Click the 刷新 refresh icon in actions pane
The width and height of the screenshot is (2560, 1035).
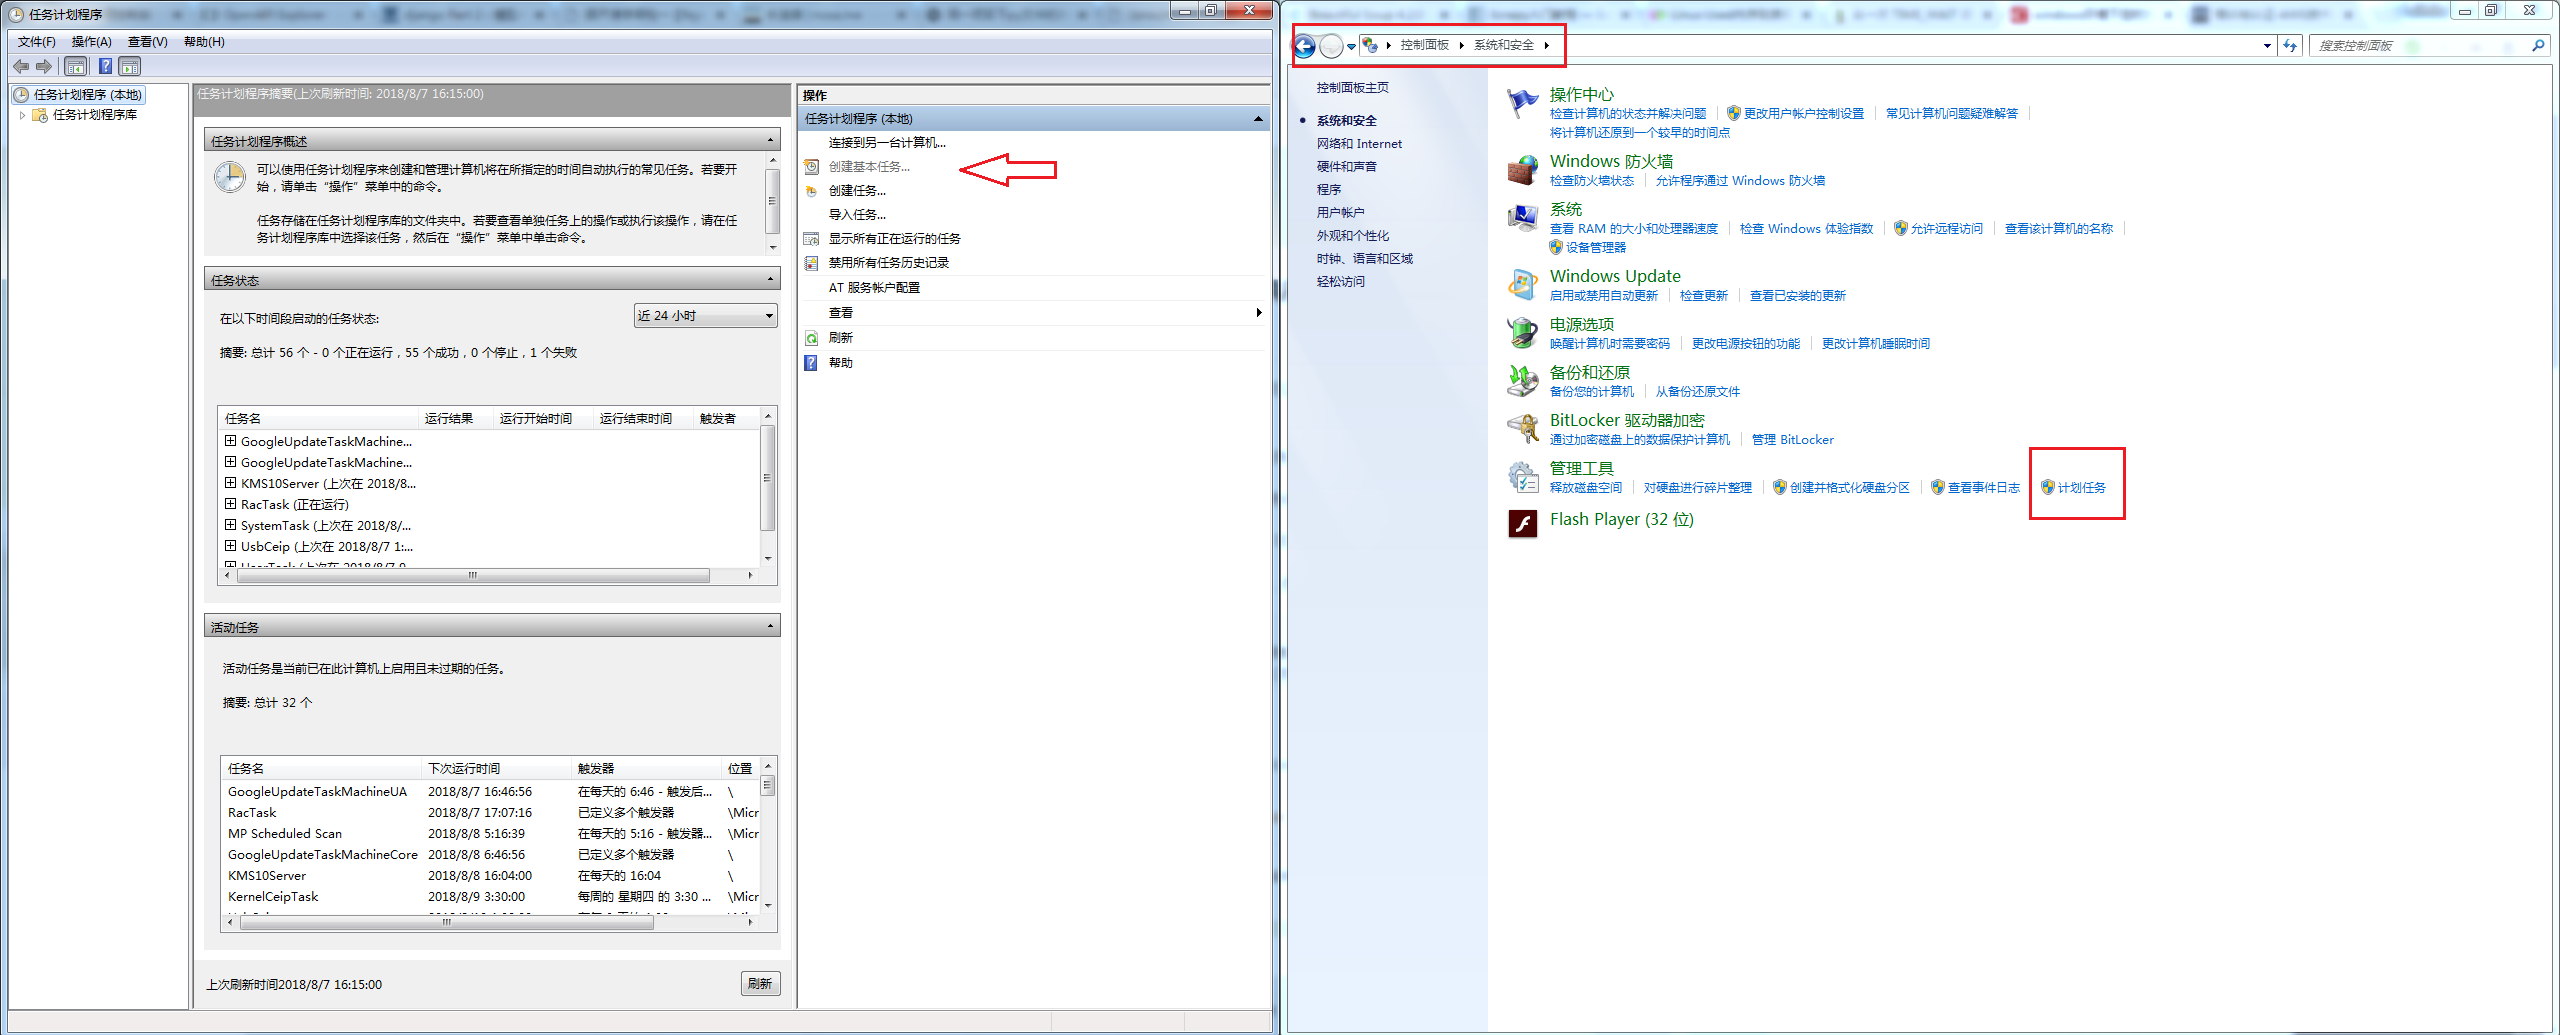click(x=812, y=338)
